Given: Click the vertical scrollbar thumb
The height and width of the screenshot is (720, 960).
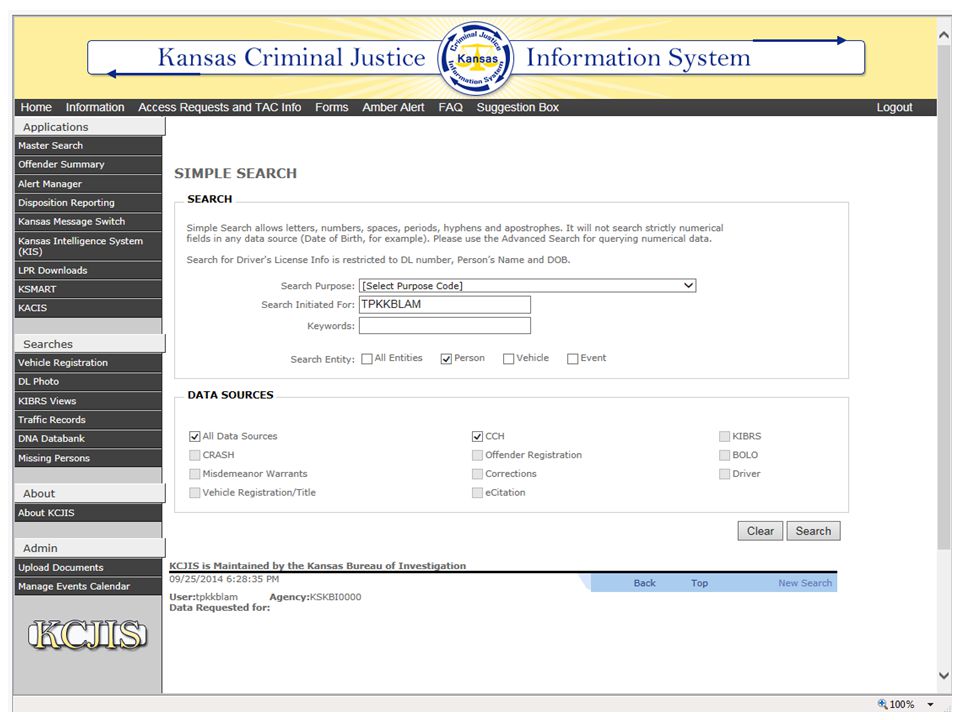Looking at the screenshot, I should click(943, 297).
